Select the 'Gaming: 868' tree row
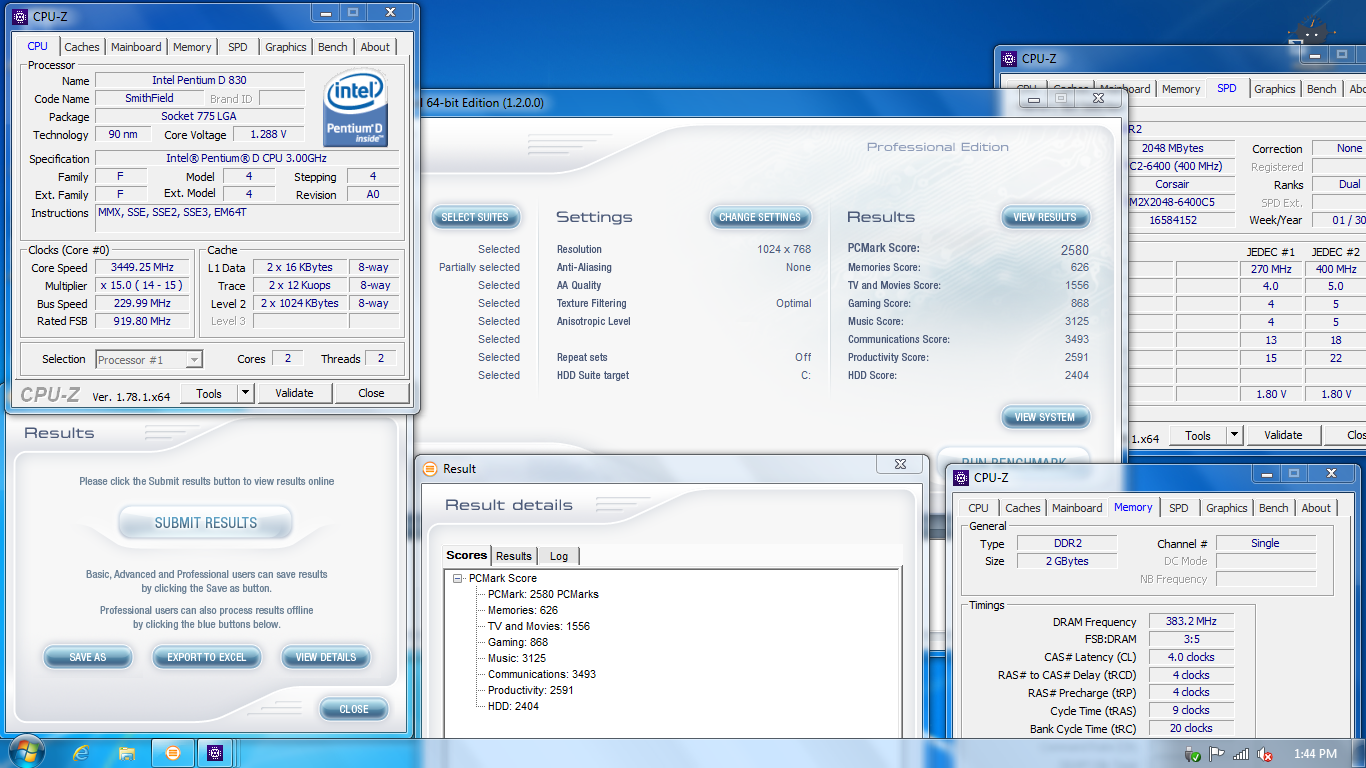This screenshot has width=1366, height=768. (x=518, y=642)
